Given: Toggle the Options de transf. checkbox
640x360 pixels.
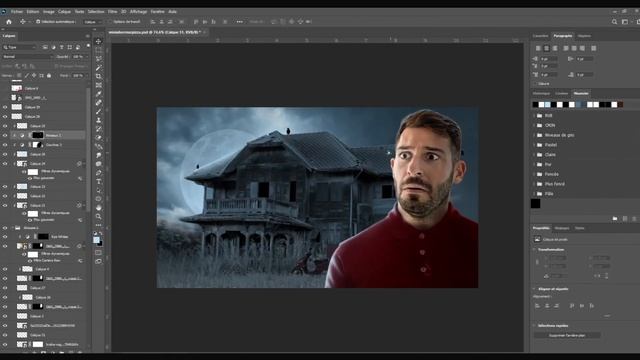Looking at the screenshot, I should (109, 22).
